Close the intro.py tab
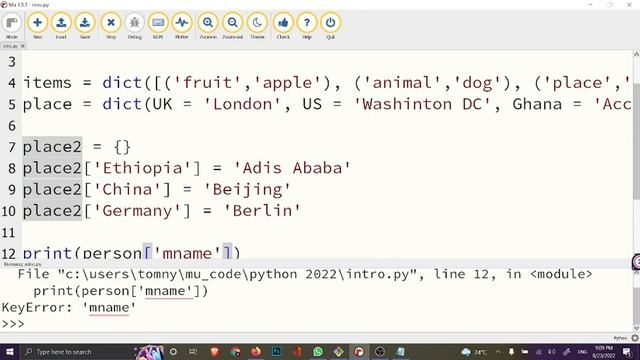Viewport: 640px width, 360px height. pos(23,46)
